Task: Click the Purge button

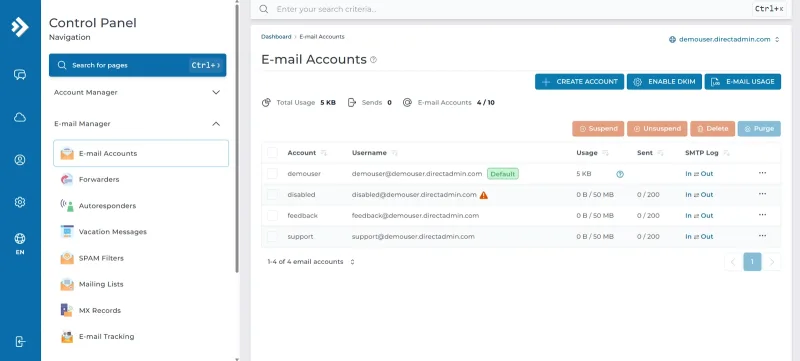Action: click(759, 129)
